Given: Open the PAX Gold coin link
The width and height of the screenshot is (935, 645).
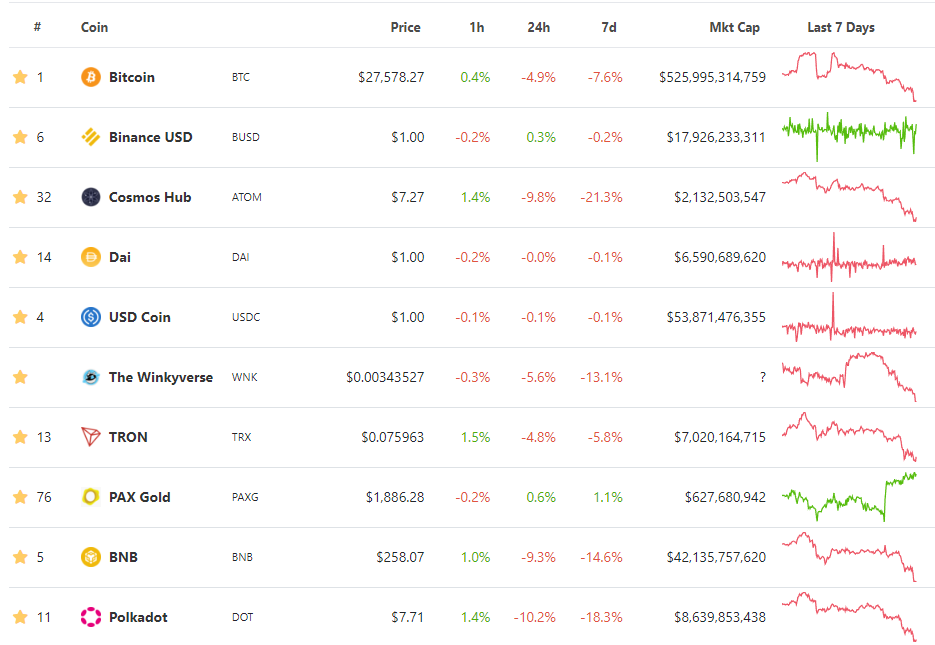Looking at the screenshot, I should click(x=140, y=497).
